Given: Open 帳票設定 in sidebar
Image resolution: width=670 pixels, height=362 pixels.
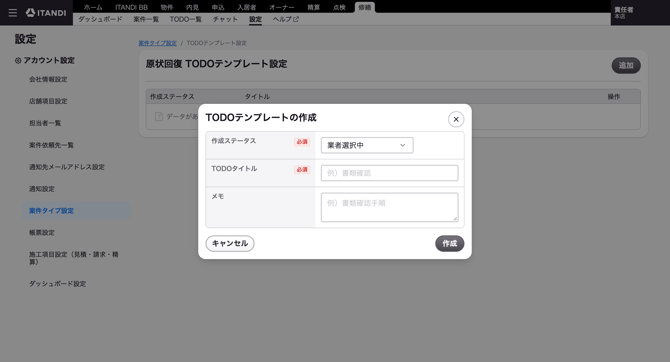Looking at the screenshot, I should [x=41, y=233].
